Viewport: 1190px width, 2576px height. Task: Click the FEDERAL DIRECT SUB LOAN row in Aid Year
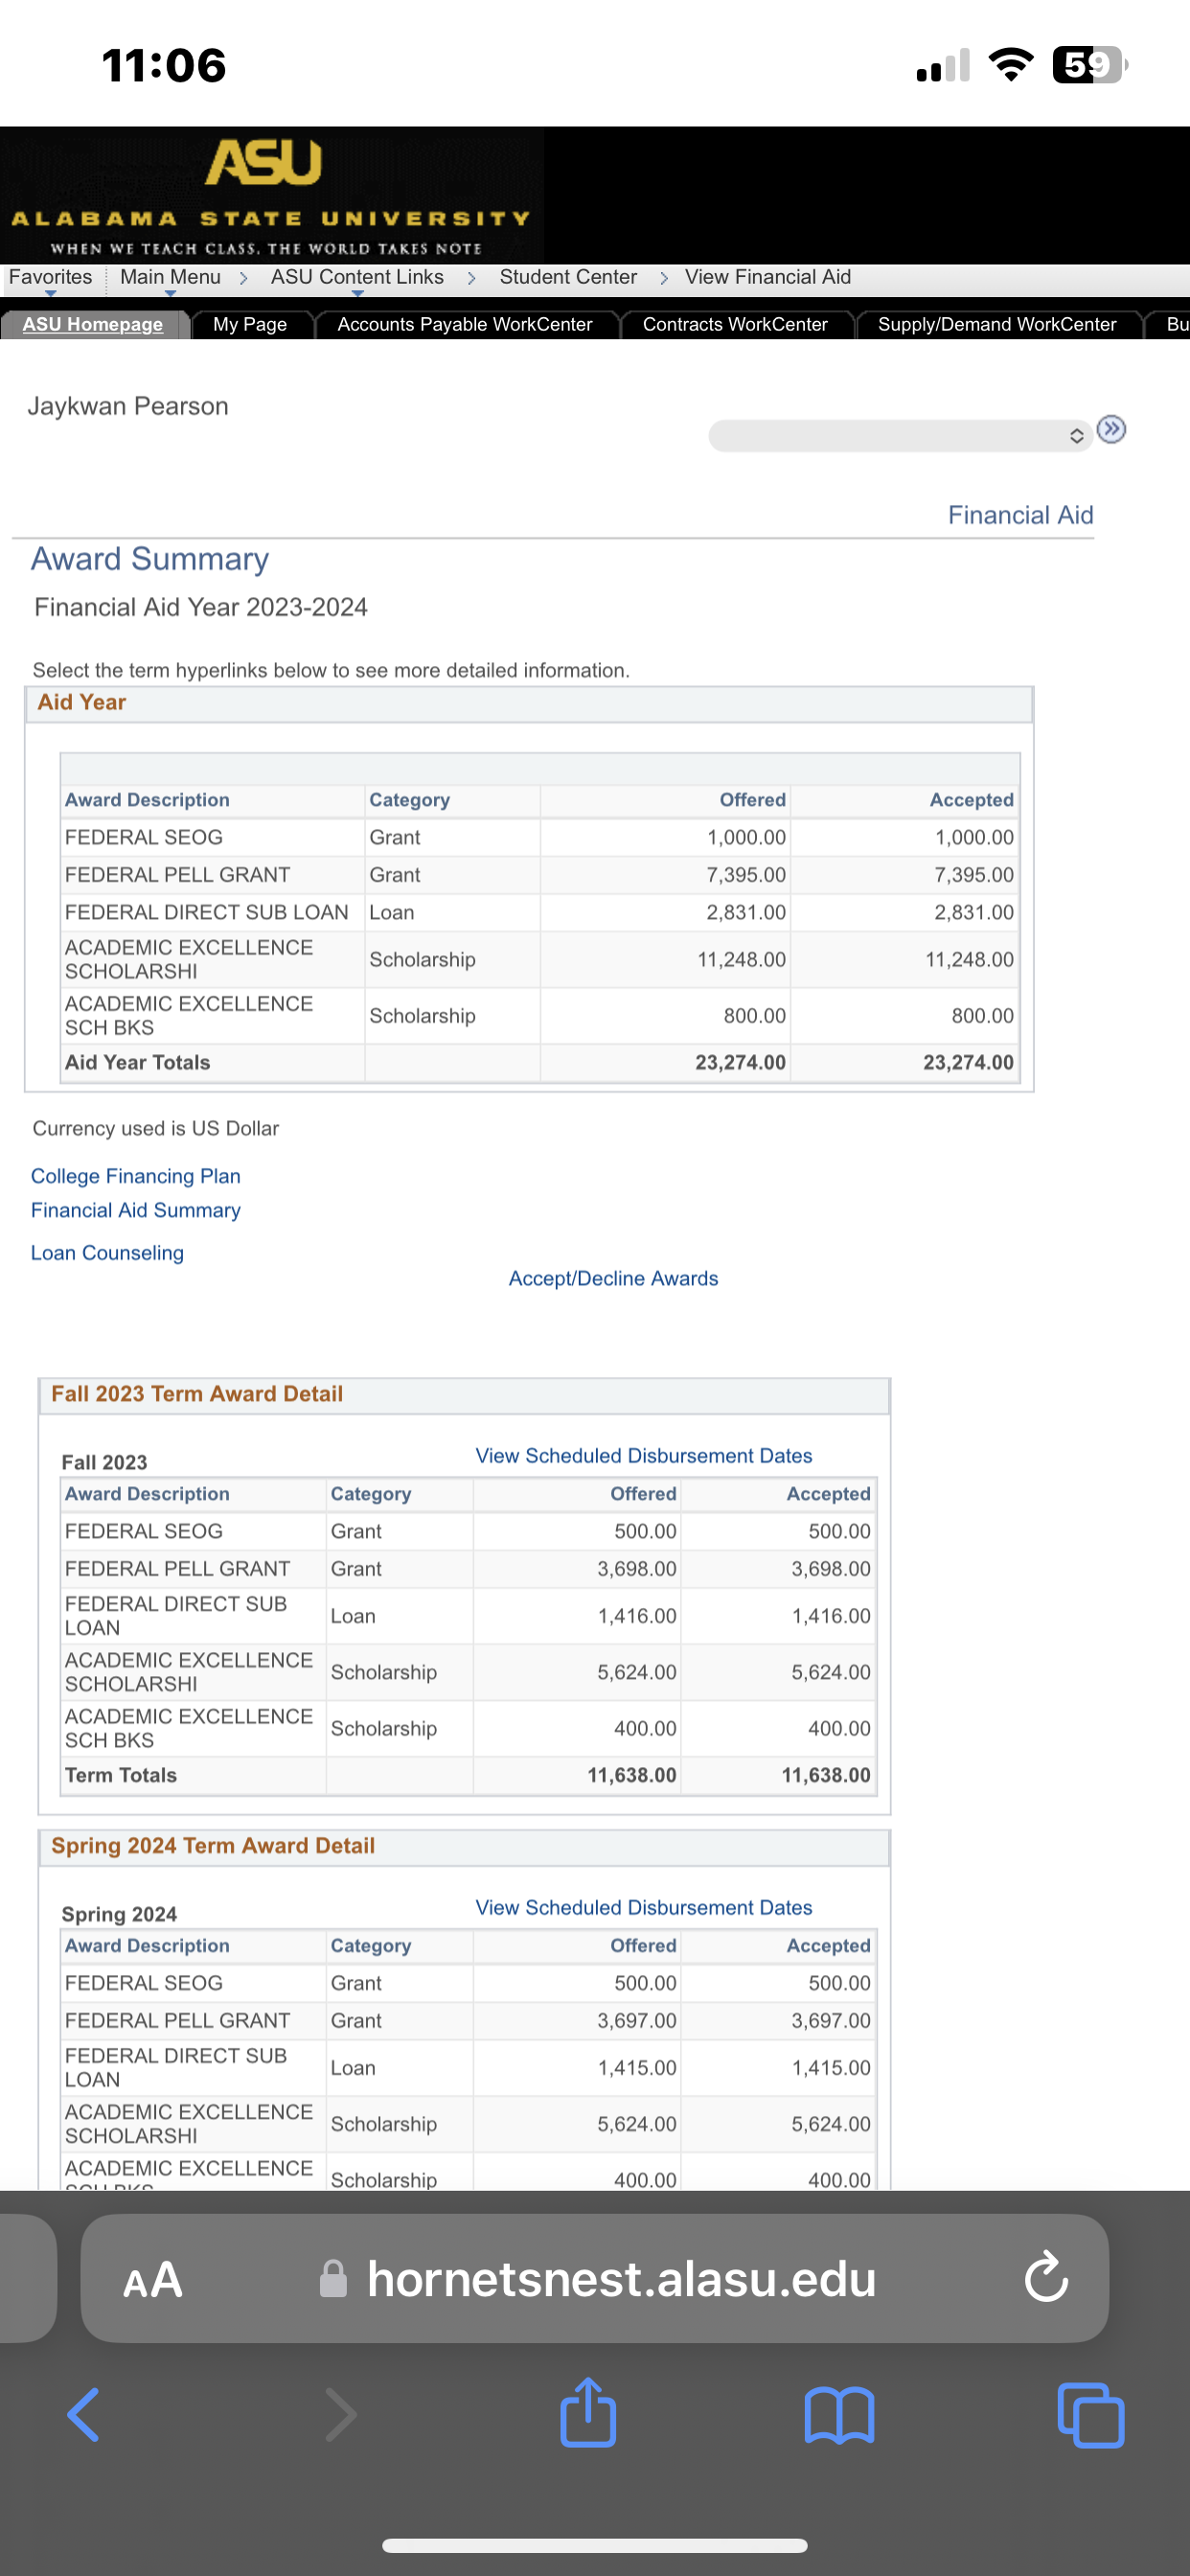click(540, 912)
